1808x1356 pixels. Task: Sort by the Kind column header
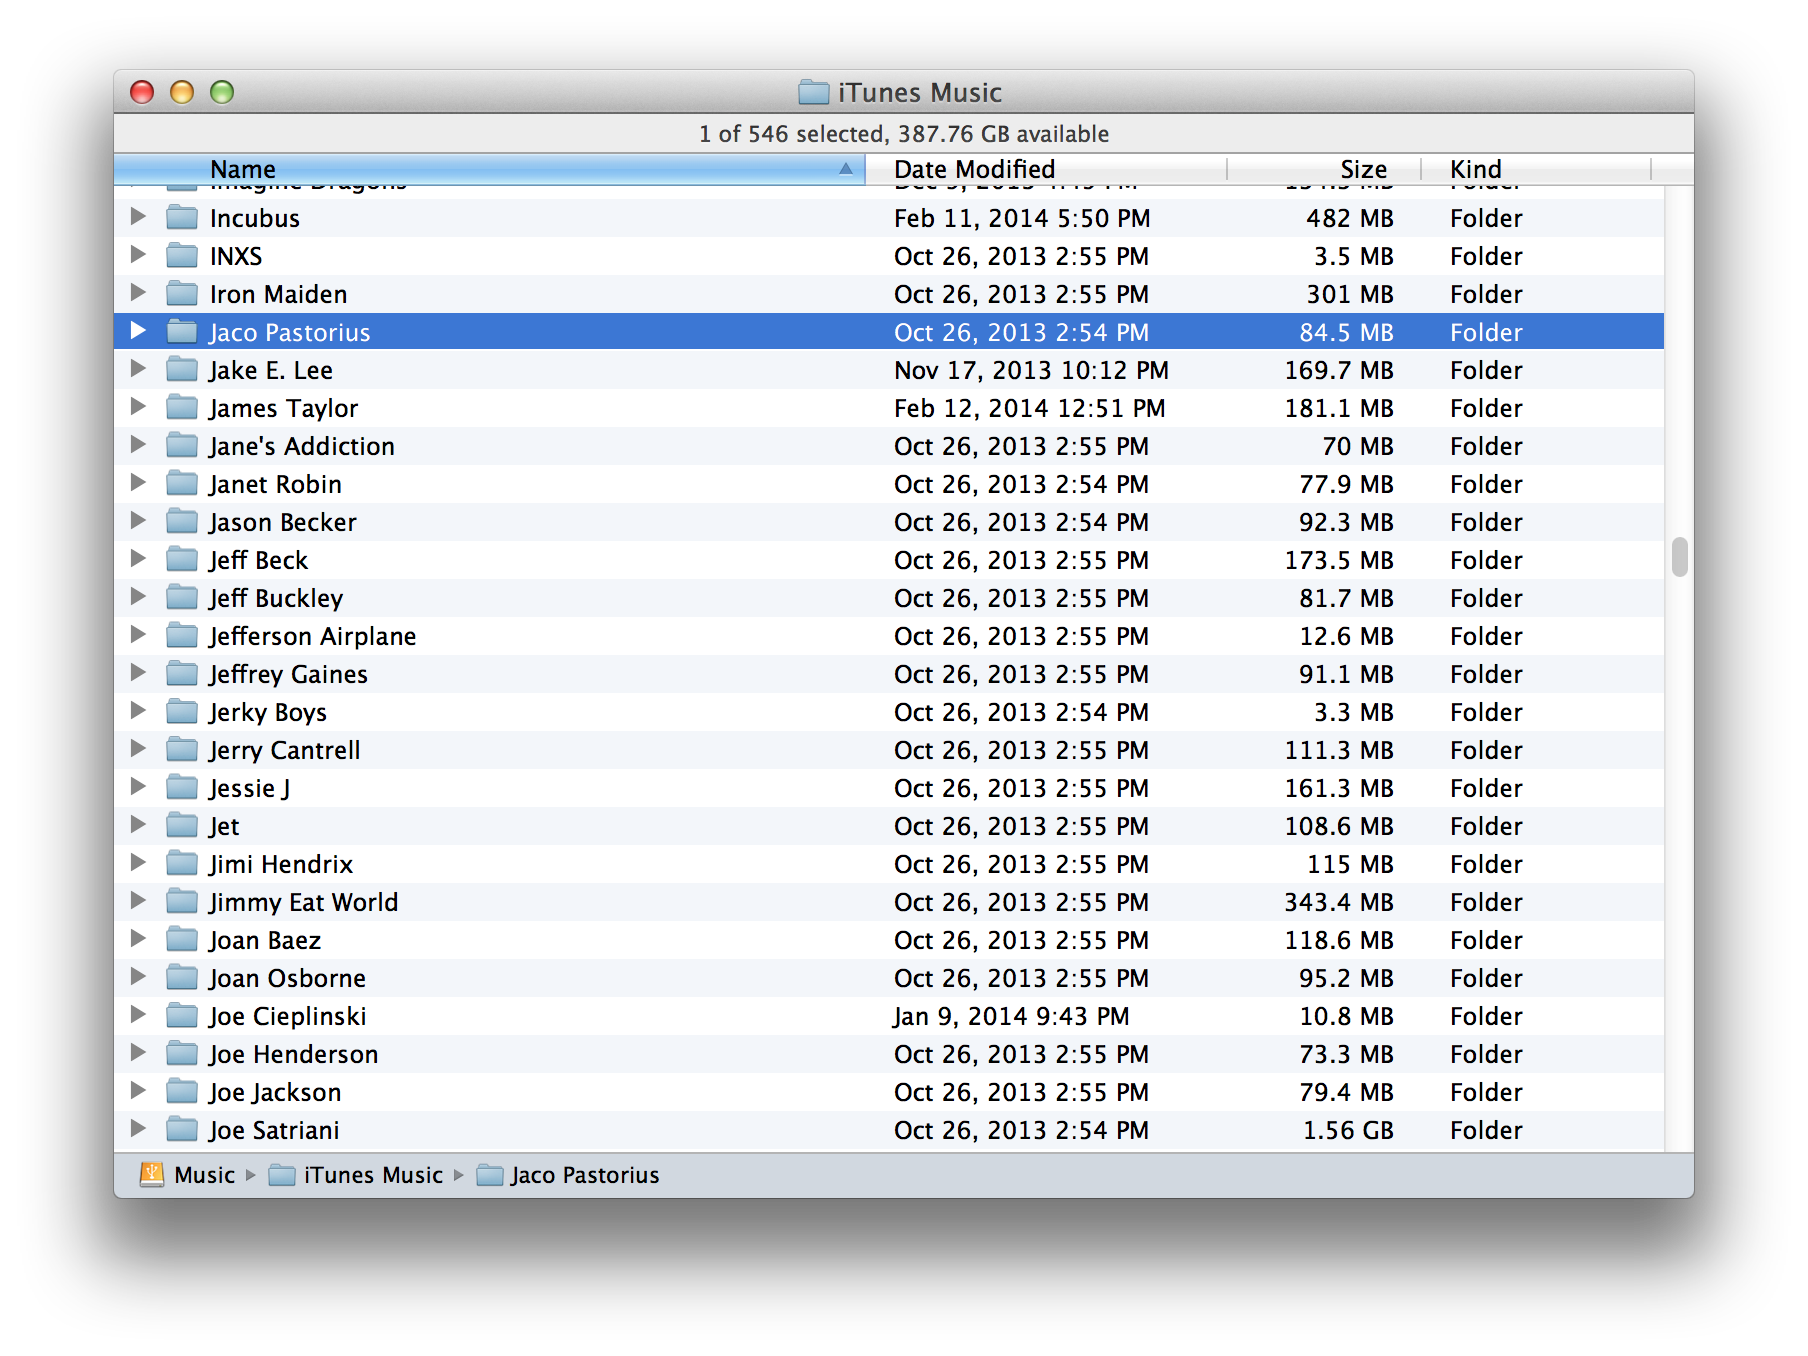click(1536, 169)
